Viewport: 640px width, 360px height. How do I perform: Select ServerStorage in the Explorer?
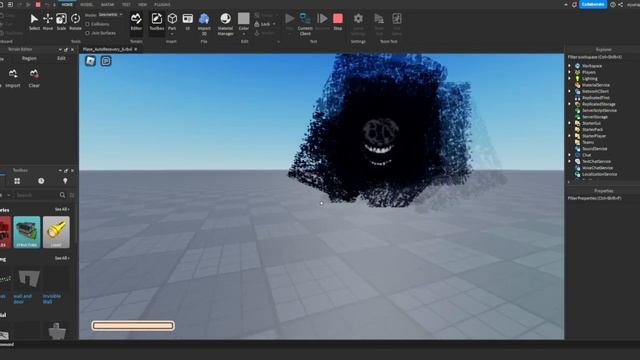pyautogui.click(x=594, y=117)
